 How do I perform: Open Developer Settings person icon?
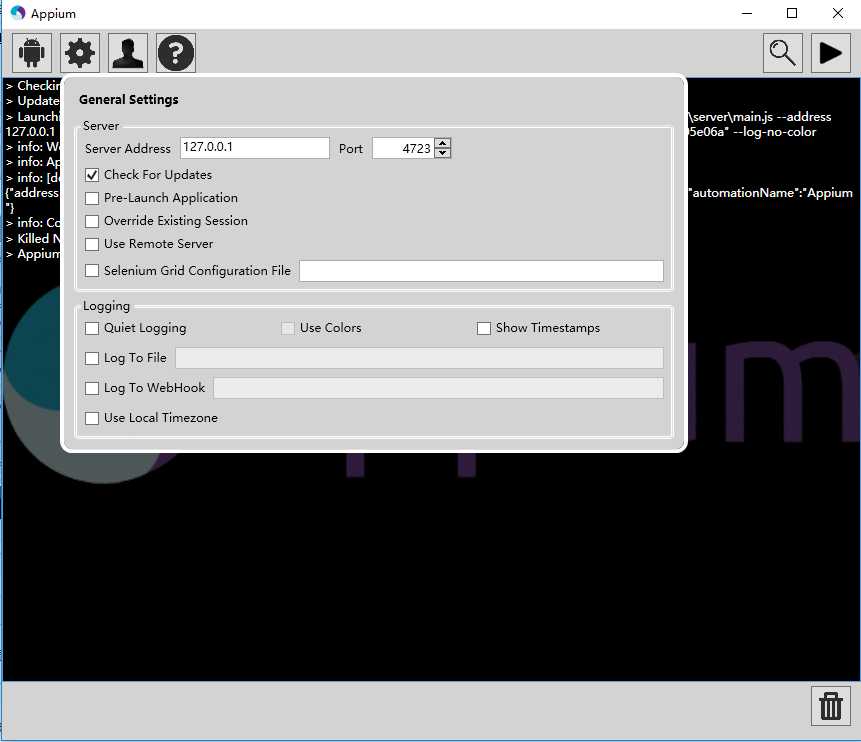(x=127, y=53)
